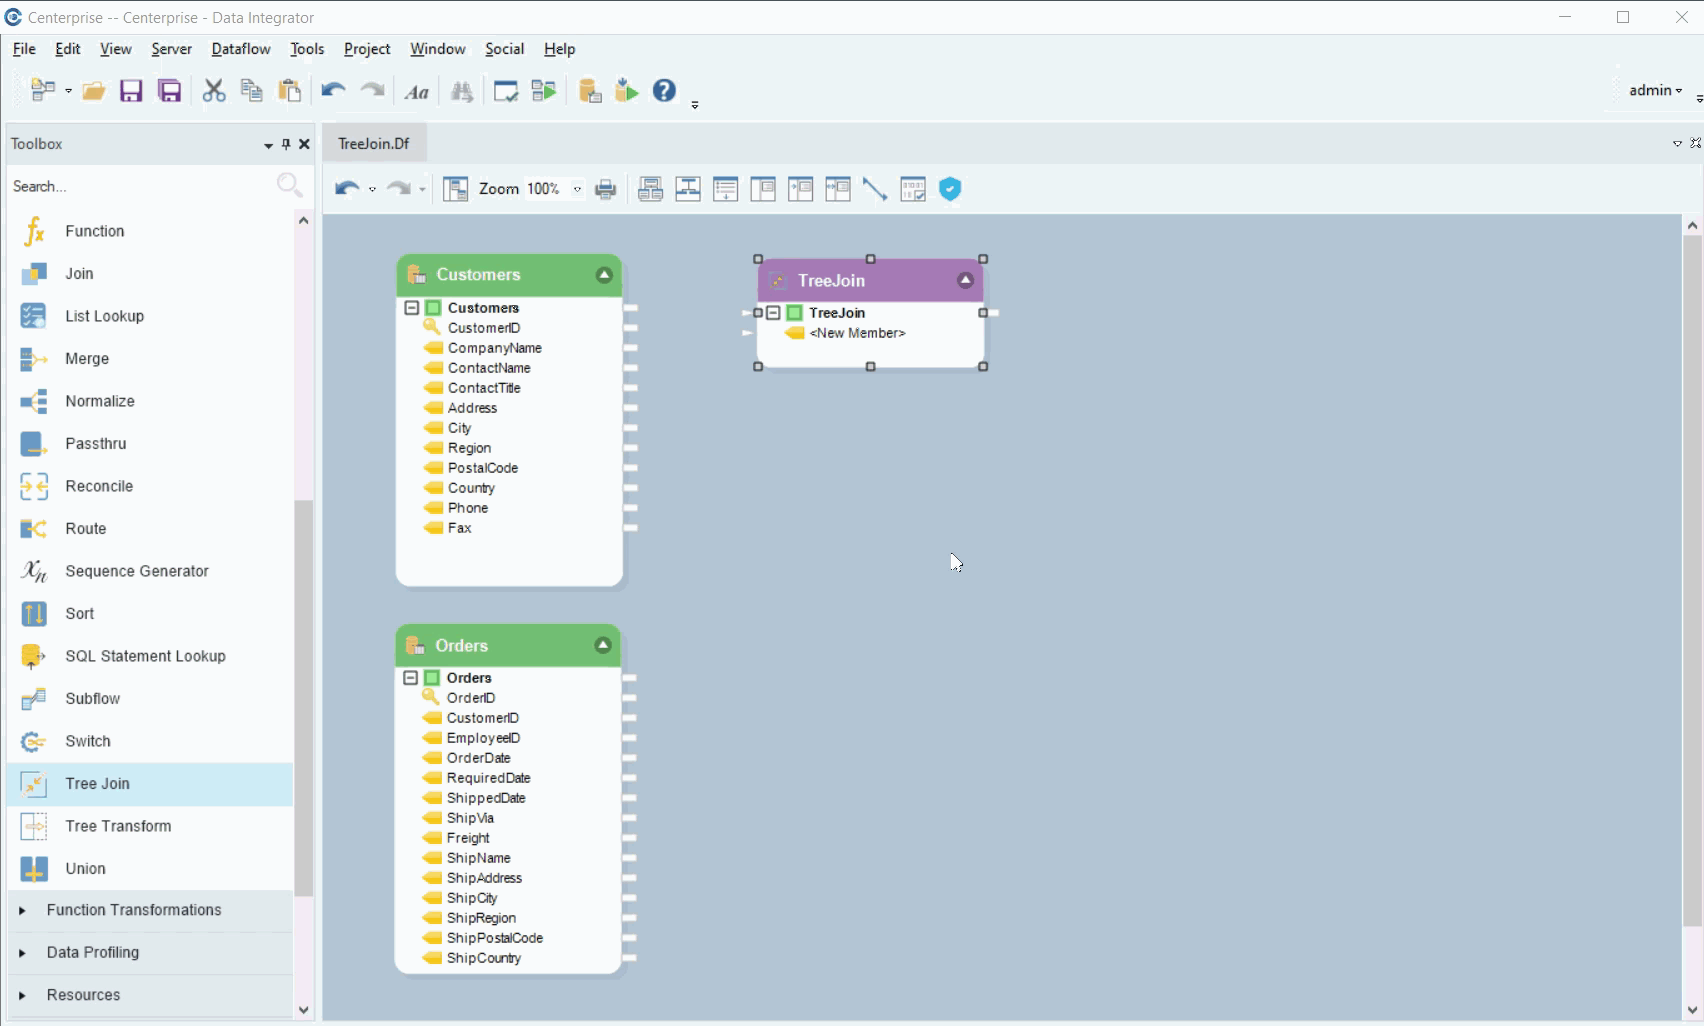Viewport: 1708px width, 1026px height.
Task: Click the Print icon in dataflow toolbar
Action: pos(605,189)
